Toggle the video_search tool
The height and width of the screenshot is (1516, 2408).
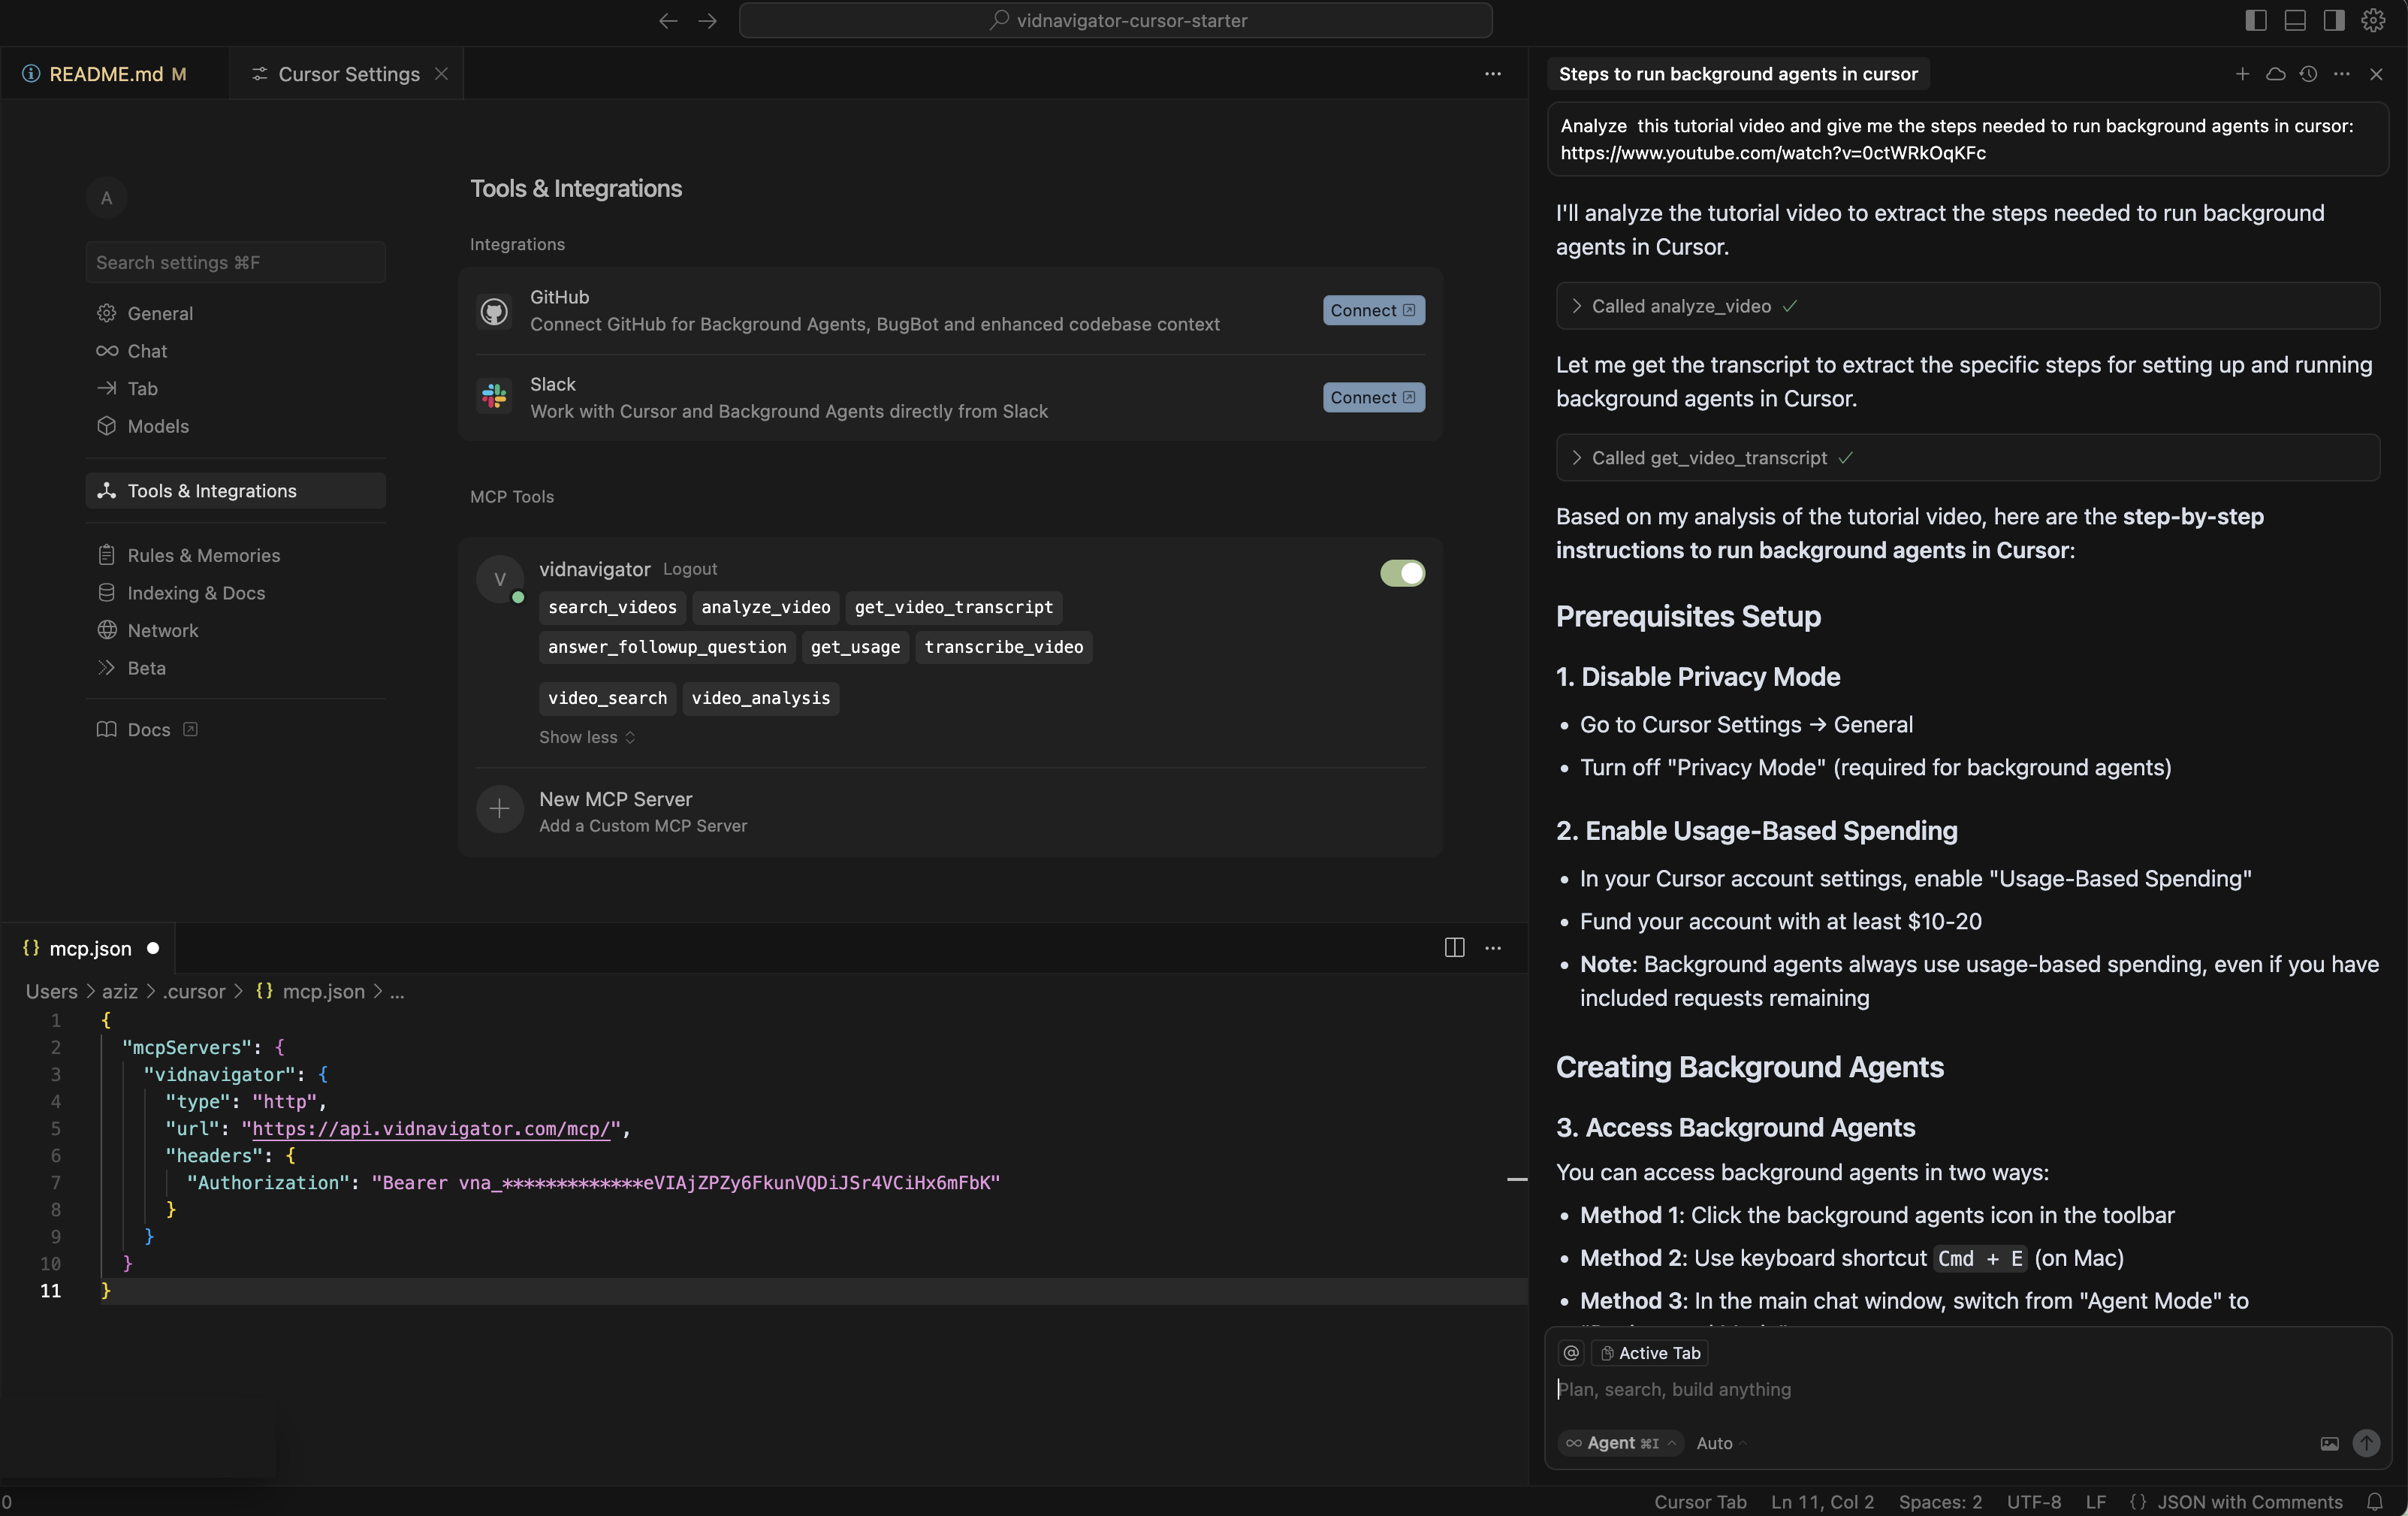point(607,698)
